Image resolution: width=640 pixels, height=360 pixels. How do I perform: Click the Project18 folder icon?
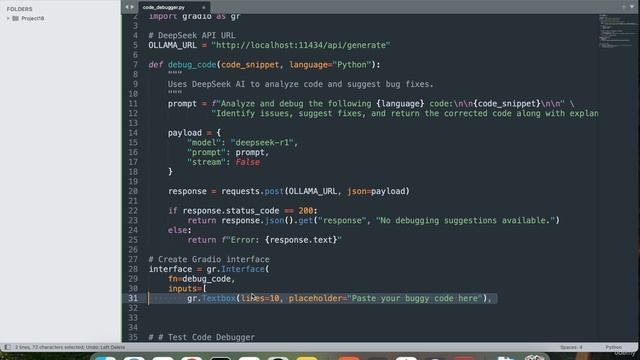point(16,18)
